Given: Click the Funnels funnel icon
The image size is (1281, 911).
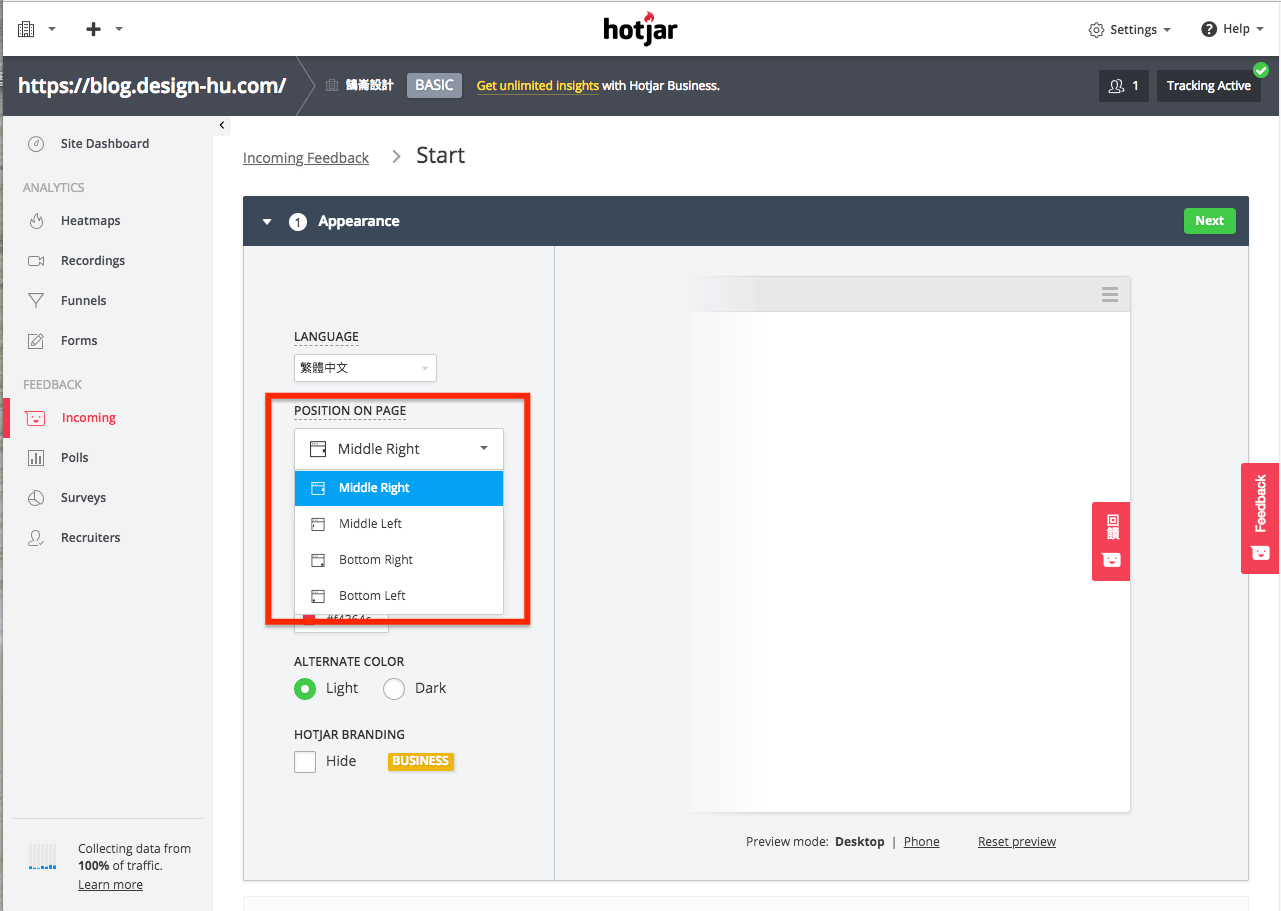Looking at the screenshot, I should (x=36, y=301).
